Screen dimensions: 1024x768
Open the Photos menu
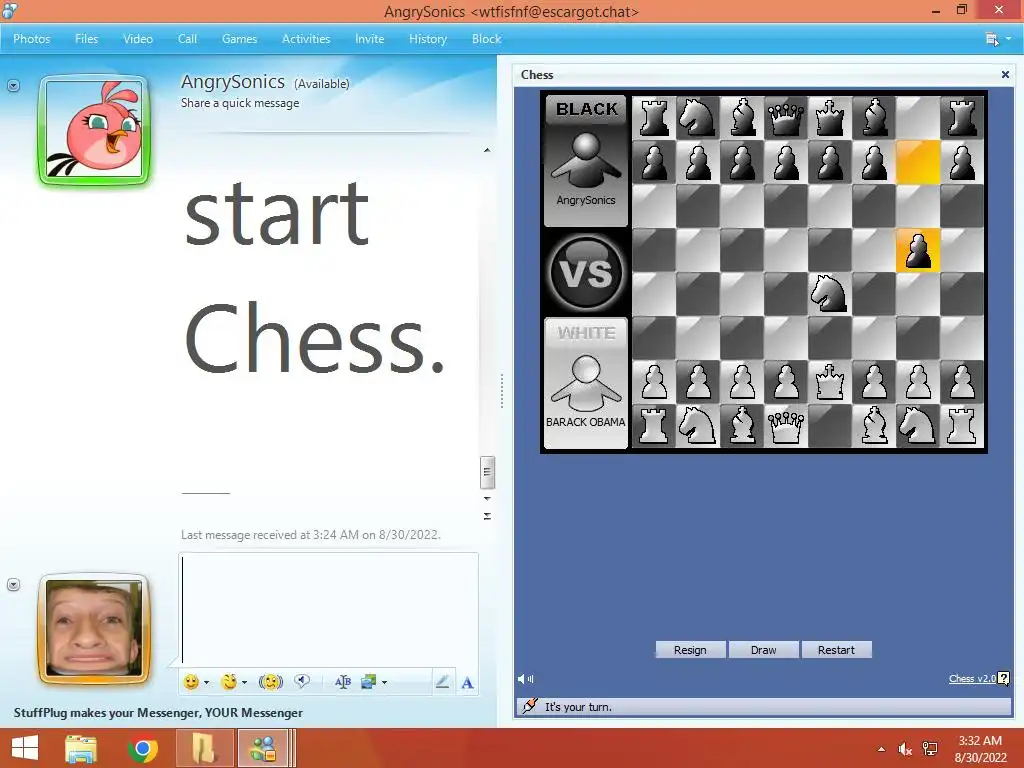pos(31,39)
